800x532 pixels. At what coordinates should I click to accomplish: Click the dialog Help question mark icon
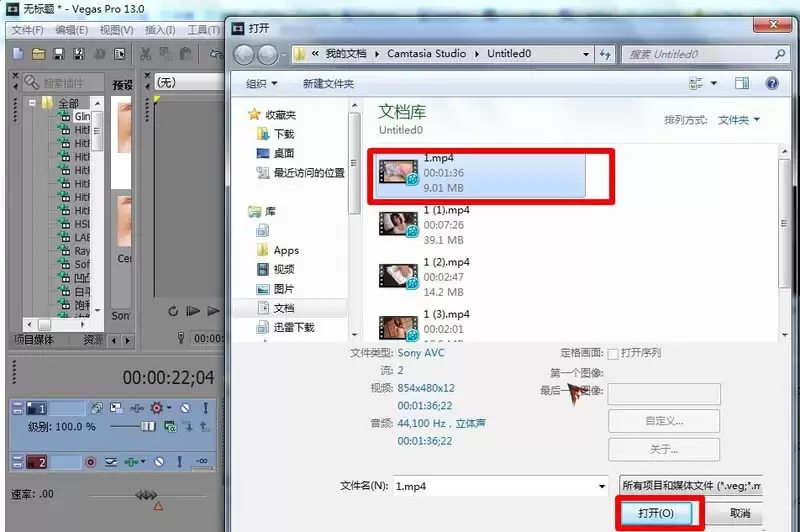(772, 83)
